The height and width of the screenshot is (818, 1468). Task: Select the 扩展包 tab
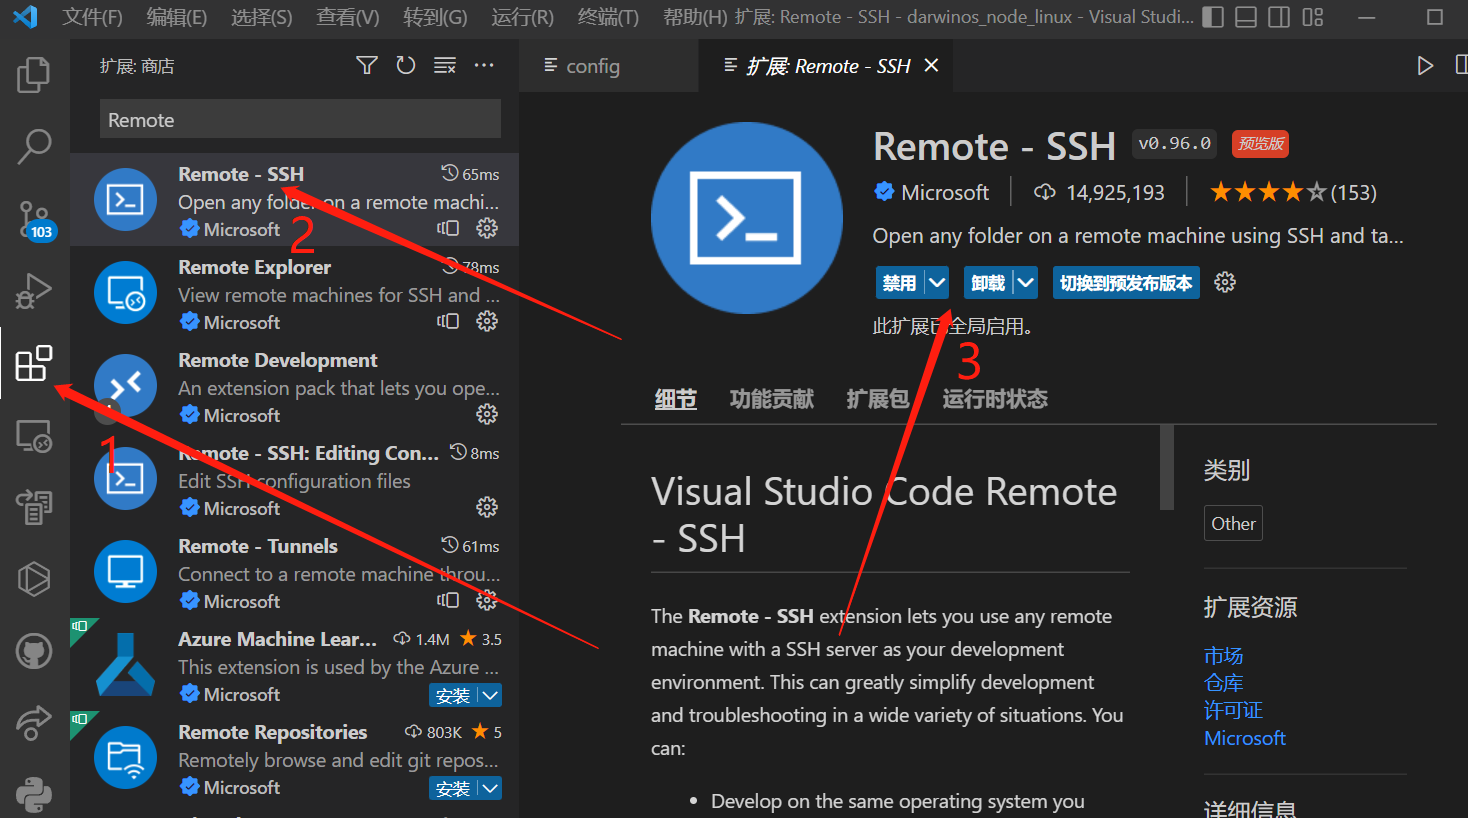point(878,399)
